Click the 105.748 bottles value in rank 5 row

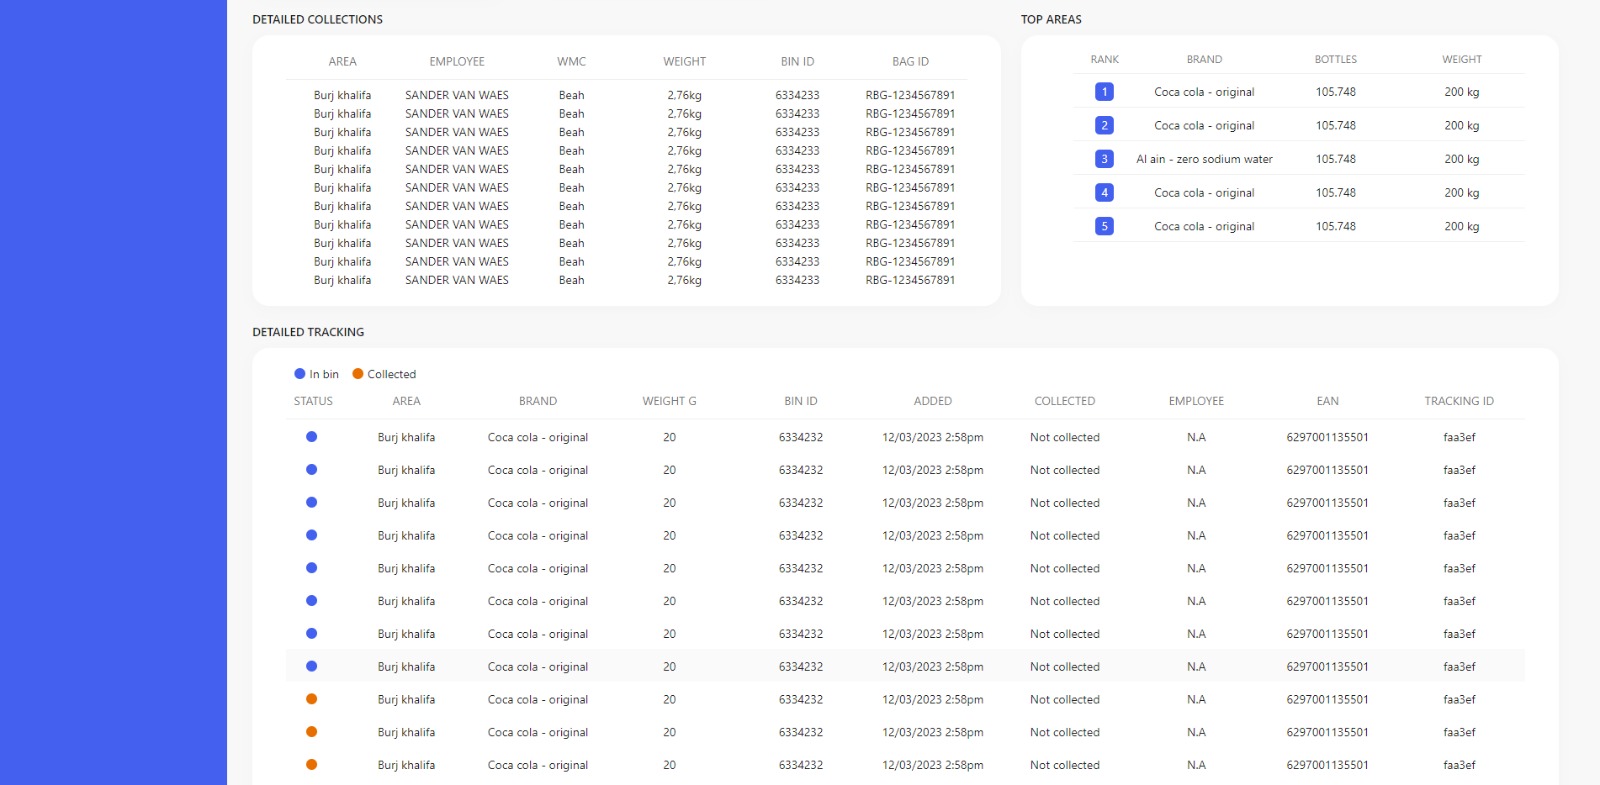[1336, 227]
